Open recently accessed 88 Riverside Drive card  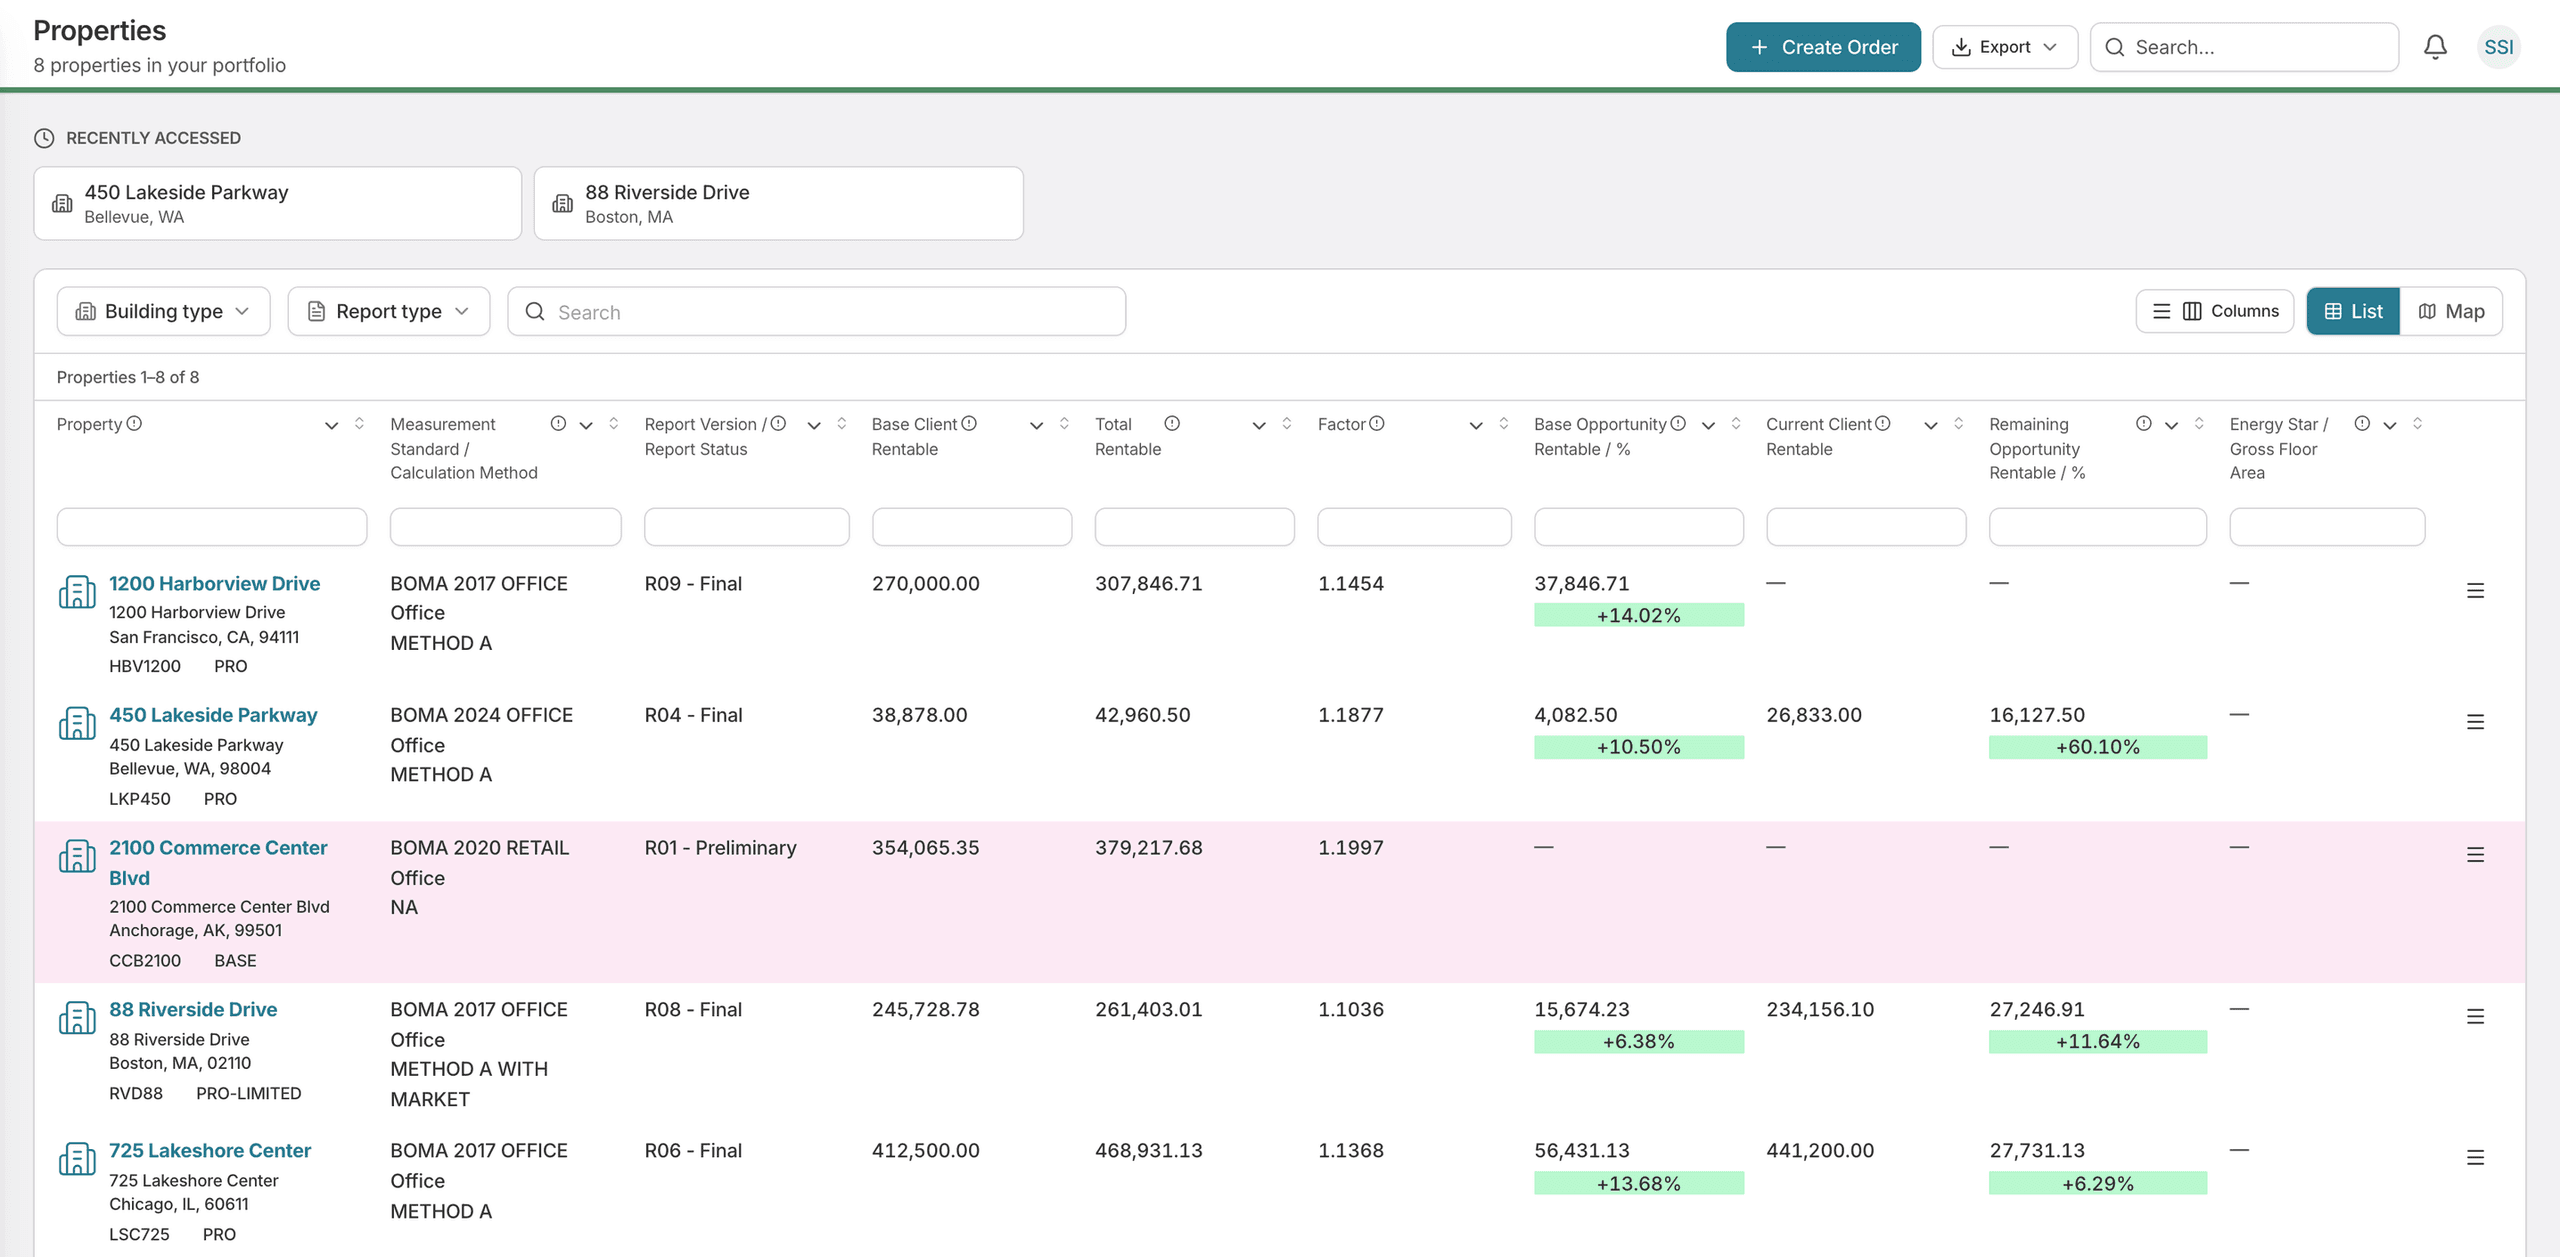[778, 203]
